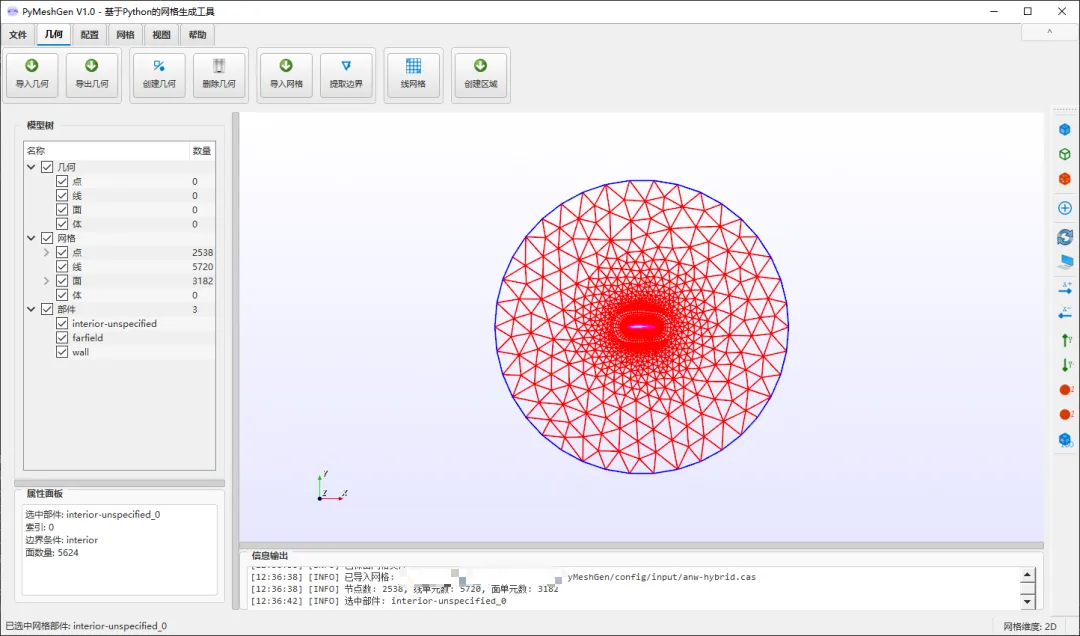Toggle checkbox of 线 row showing 5720
The image size is (1080, 636).
(62, 267)
